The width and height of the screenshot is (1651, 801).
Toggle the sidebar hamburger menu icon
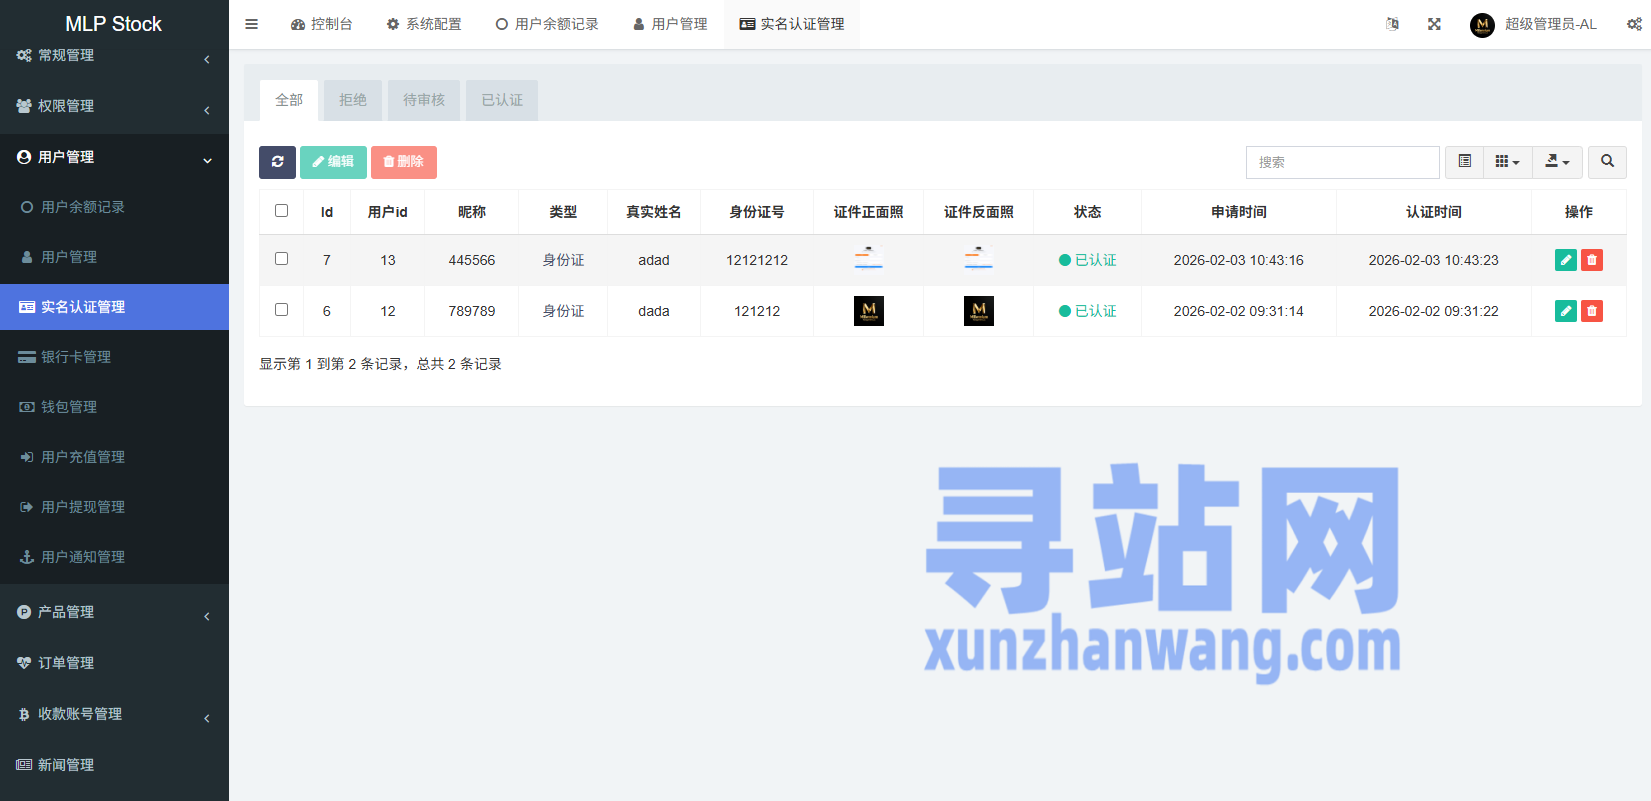[252, 24]
